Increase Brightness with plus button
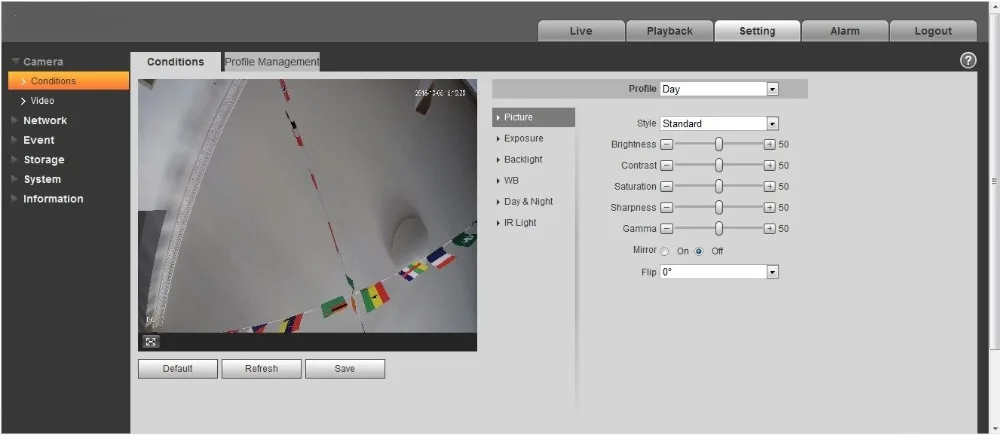The height and width of the screenshot is (435, 1000). pos(770,145)
